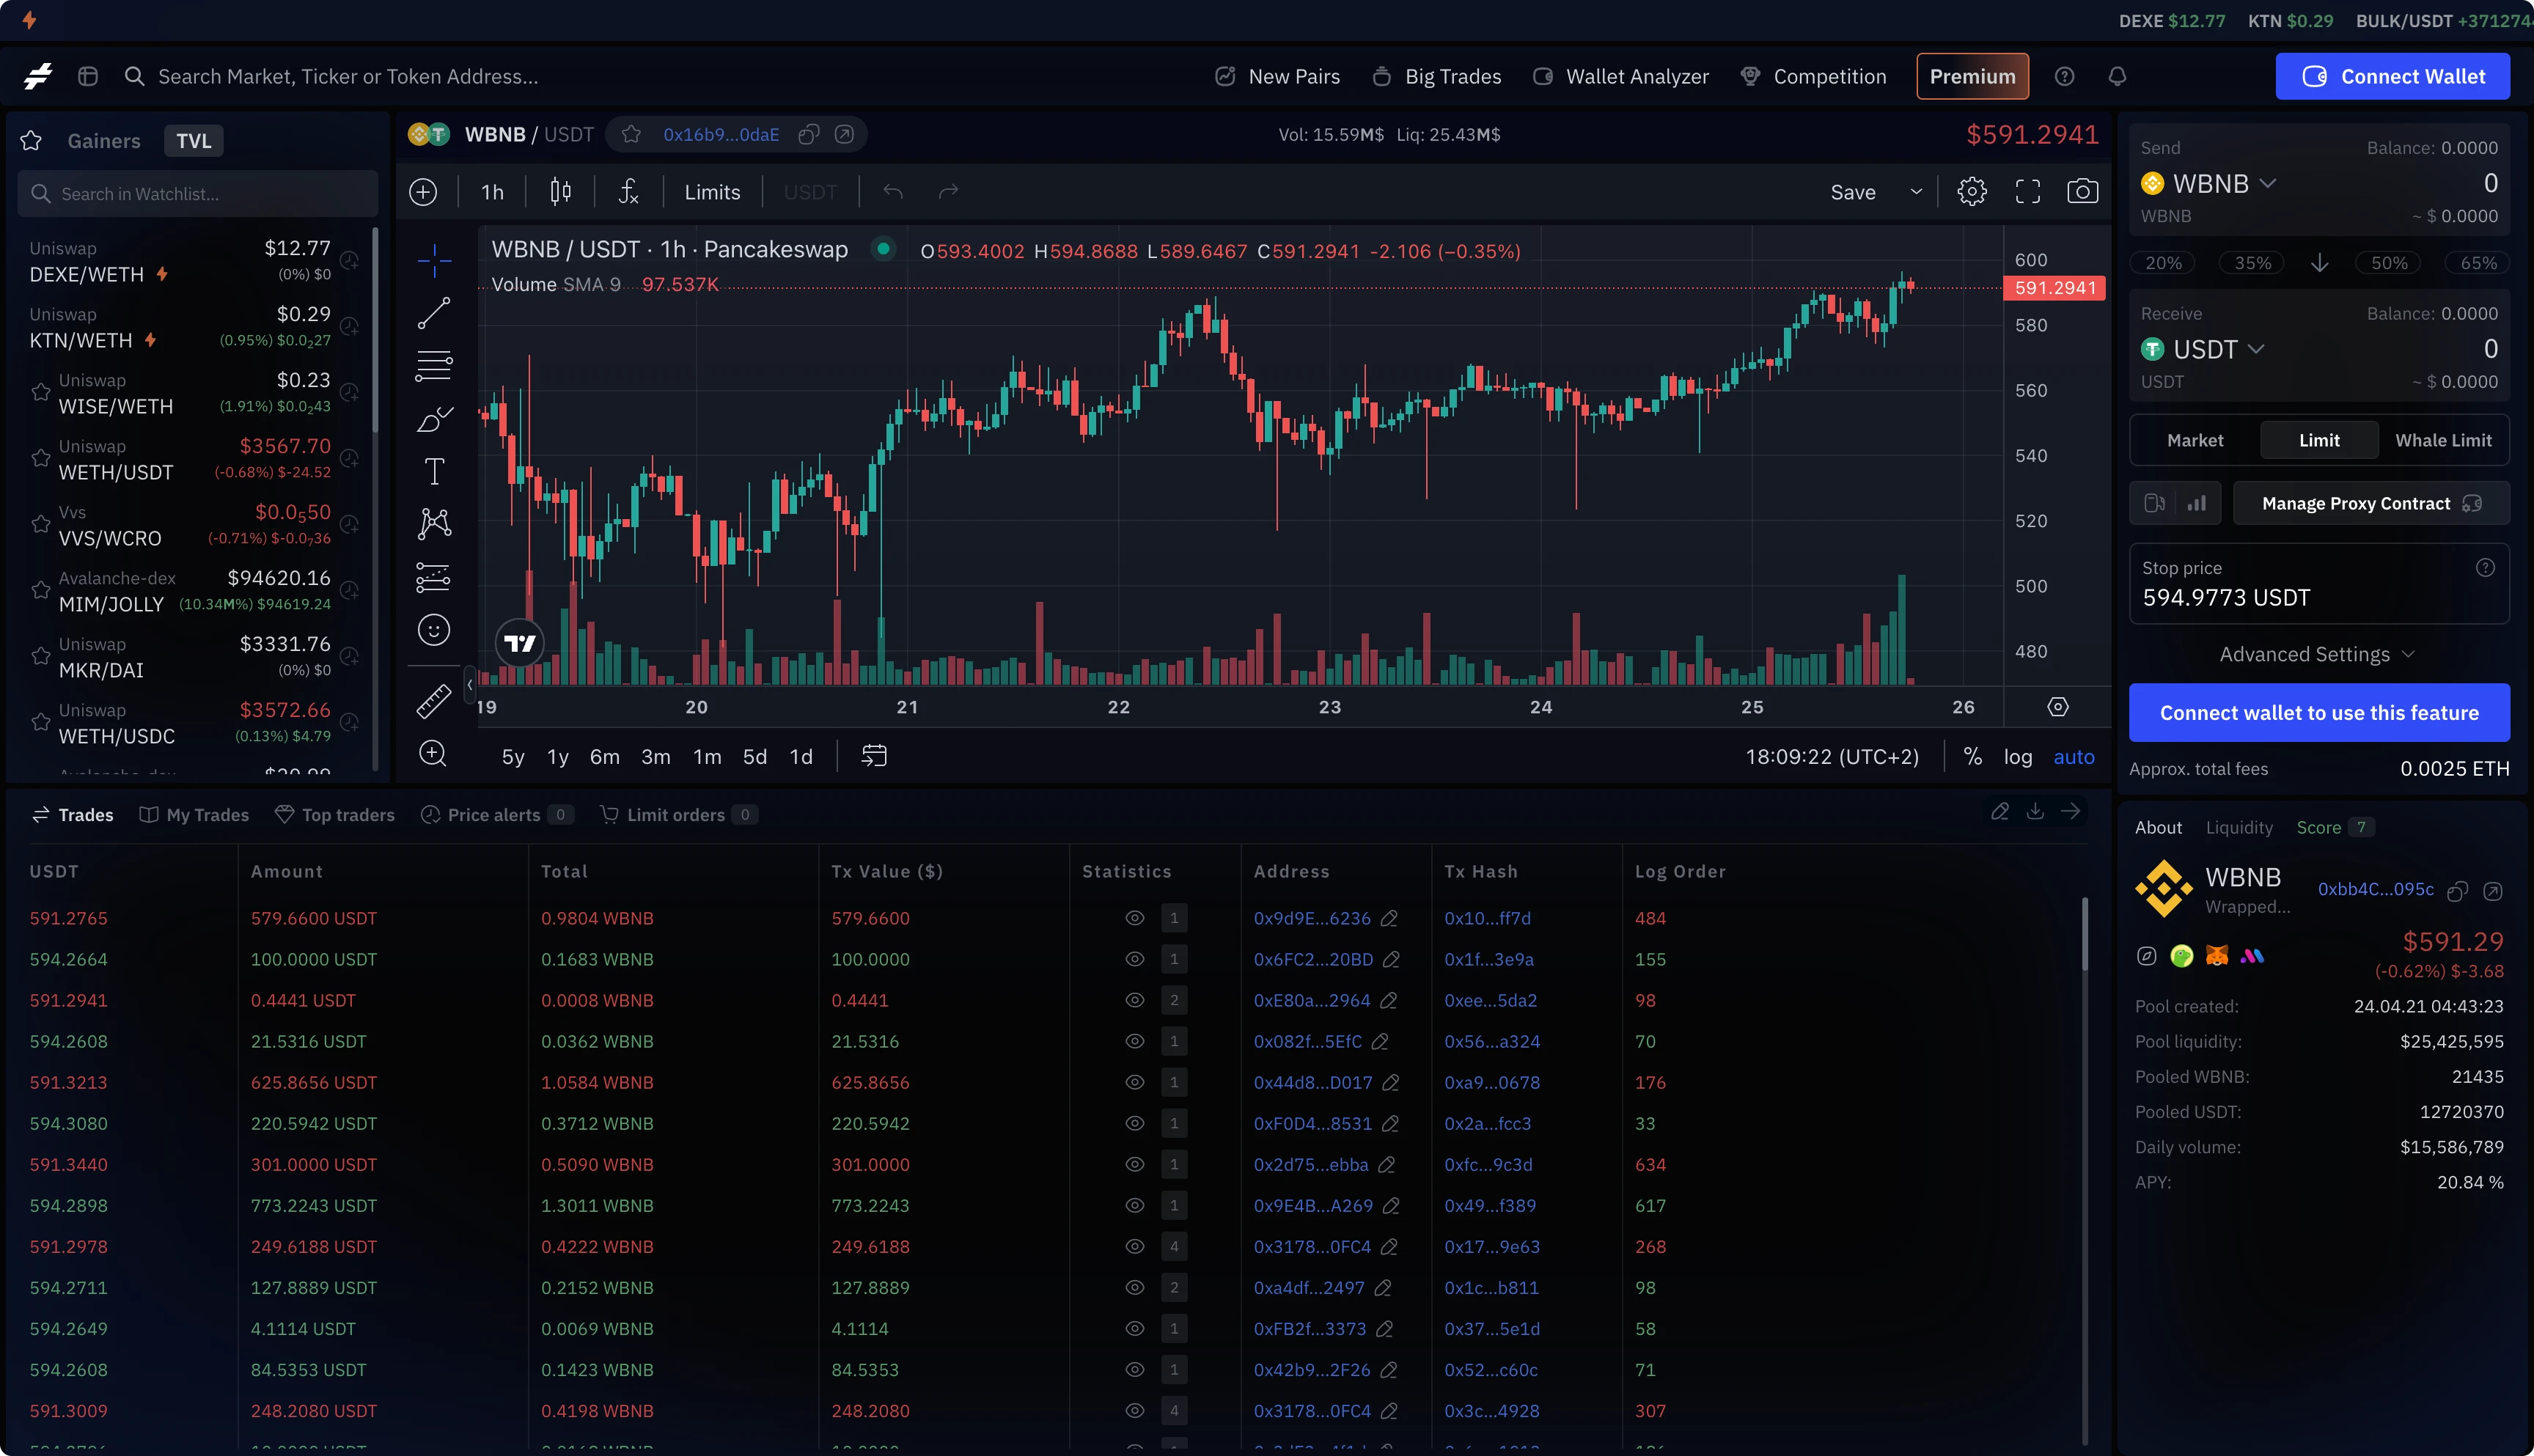
Task: Toggle the eye for address 0x9d9E...6236
Action: [1135, 918]
